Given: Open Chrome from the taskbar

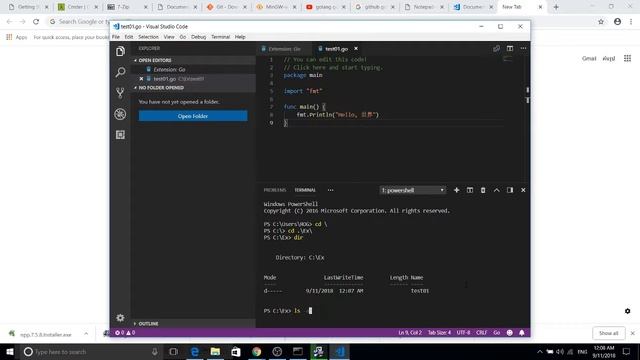Looking at the screenshot, I should click(x=256, y=351).
